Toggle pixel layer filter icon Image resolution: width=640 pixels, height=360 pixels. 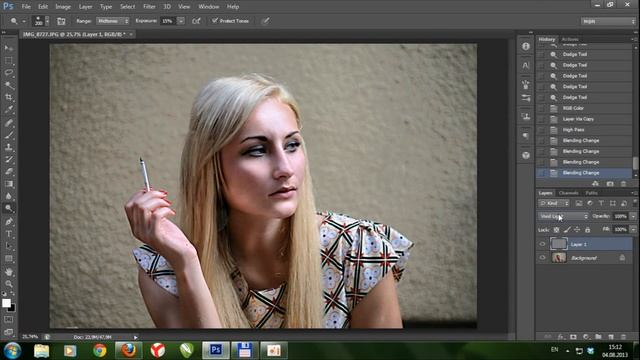click(x=579, y=203)
